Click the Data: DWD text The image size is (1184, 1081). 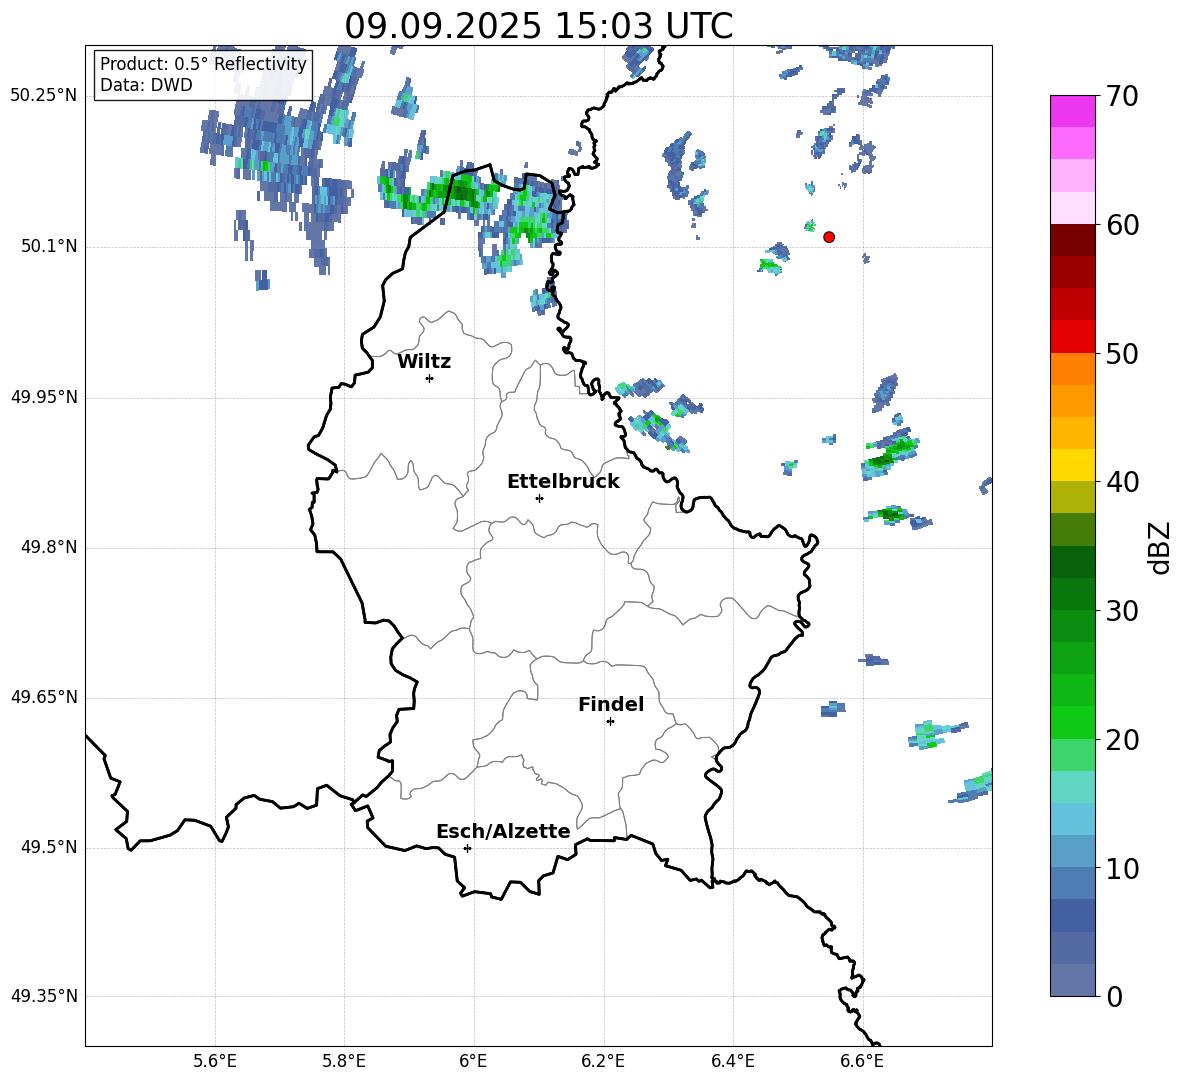[146, 85]
